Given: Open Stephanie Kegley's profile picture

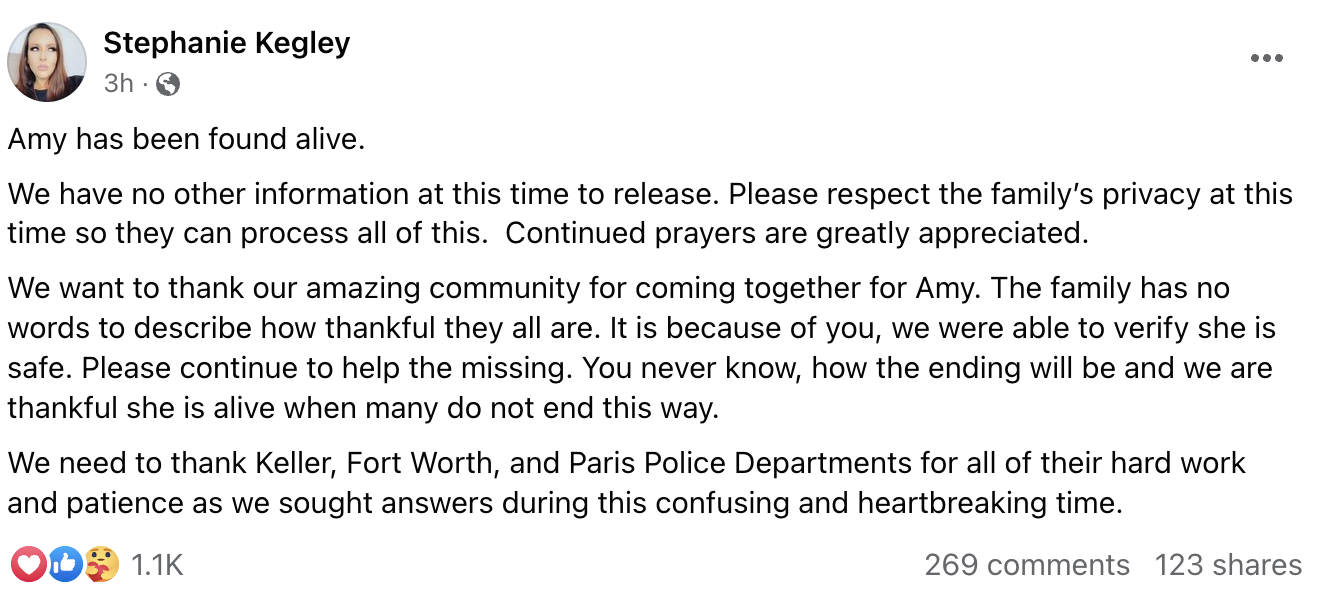Looking at the screenshot, I should (x=47, y=62).
